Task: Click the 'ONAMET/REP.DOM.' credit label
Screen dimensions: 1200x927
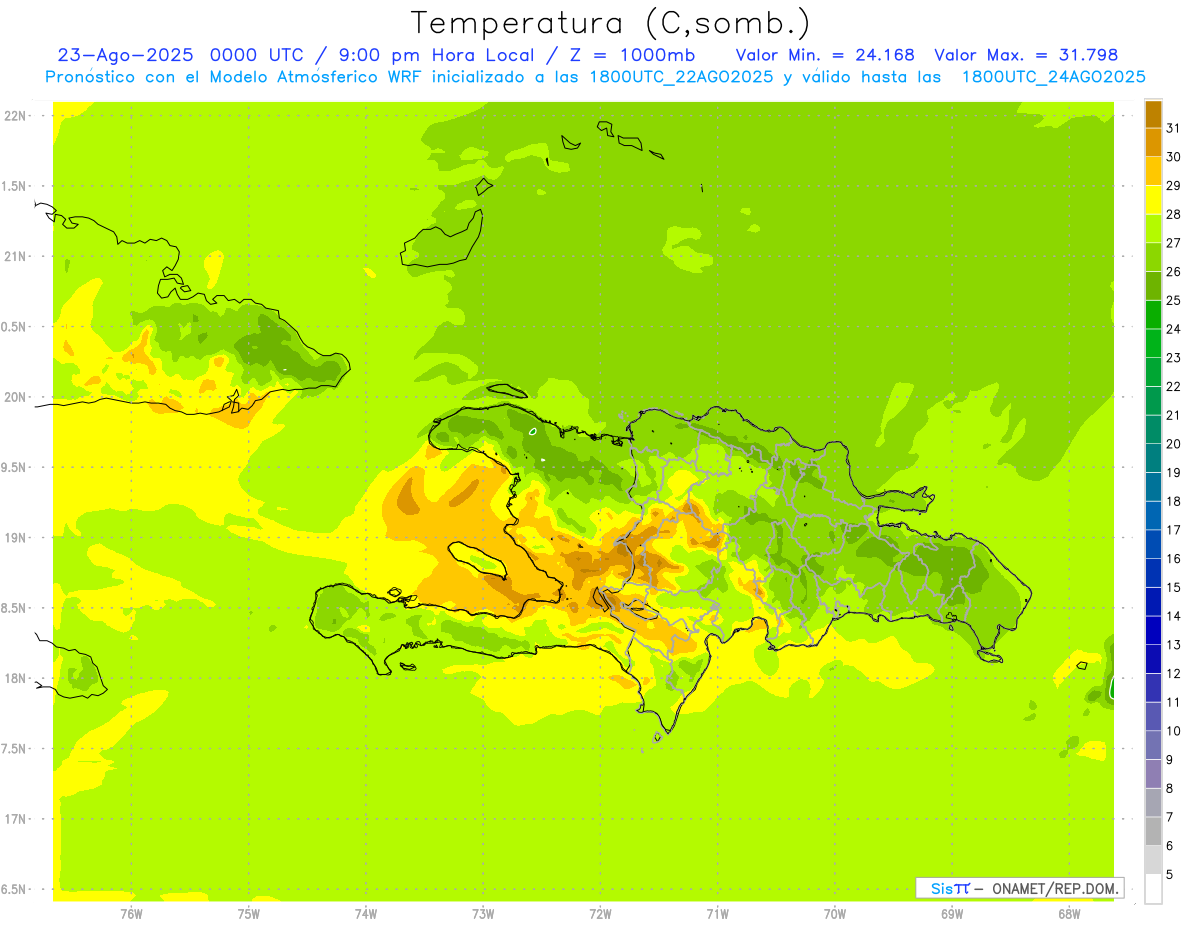Action: pos(1056,888)
